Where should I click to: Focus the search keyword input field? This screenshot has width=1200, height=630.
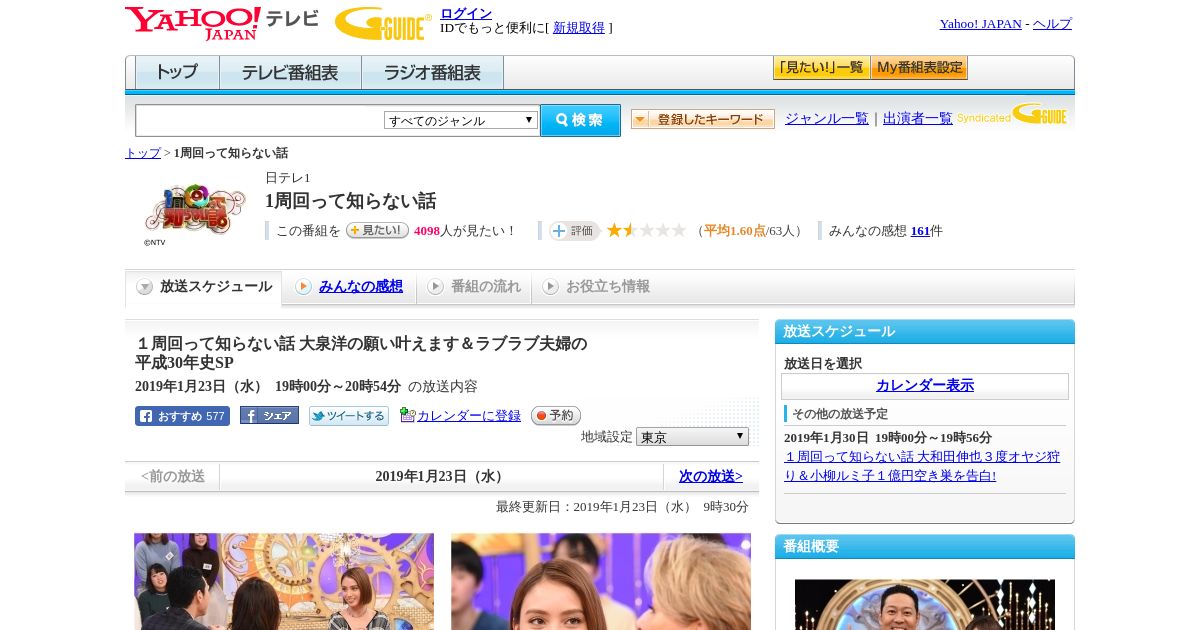pos(260,120)
